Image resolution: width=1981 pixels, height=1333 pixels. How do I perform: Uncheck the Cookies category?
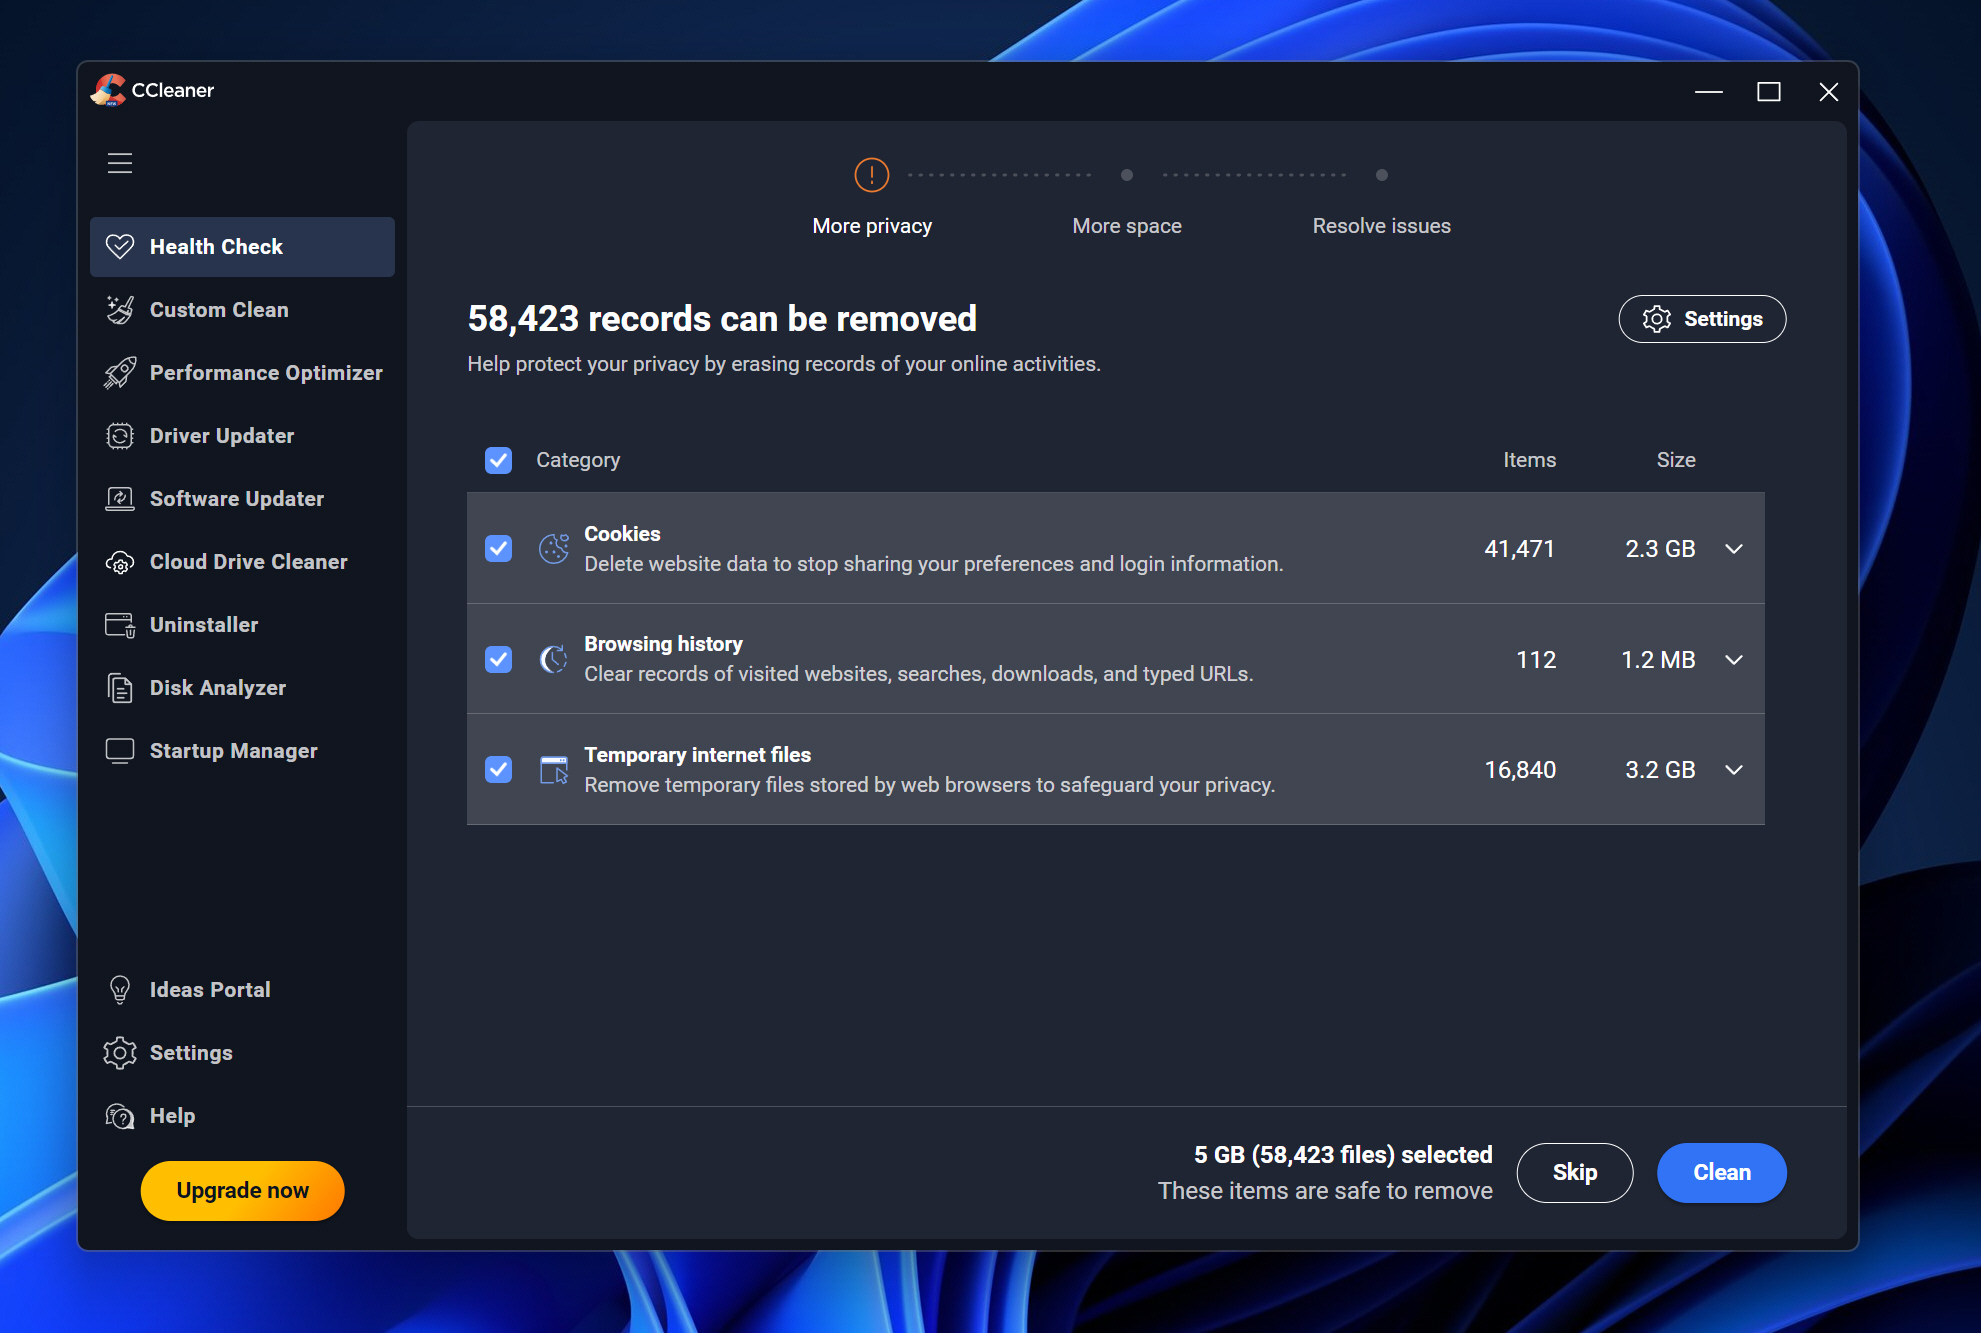point(497,548)
